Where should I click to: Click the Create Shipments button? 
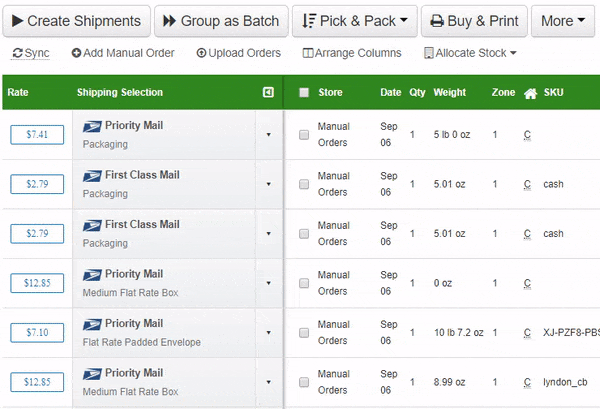pos(78,21)
